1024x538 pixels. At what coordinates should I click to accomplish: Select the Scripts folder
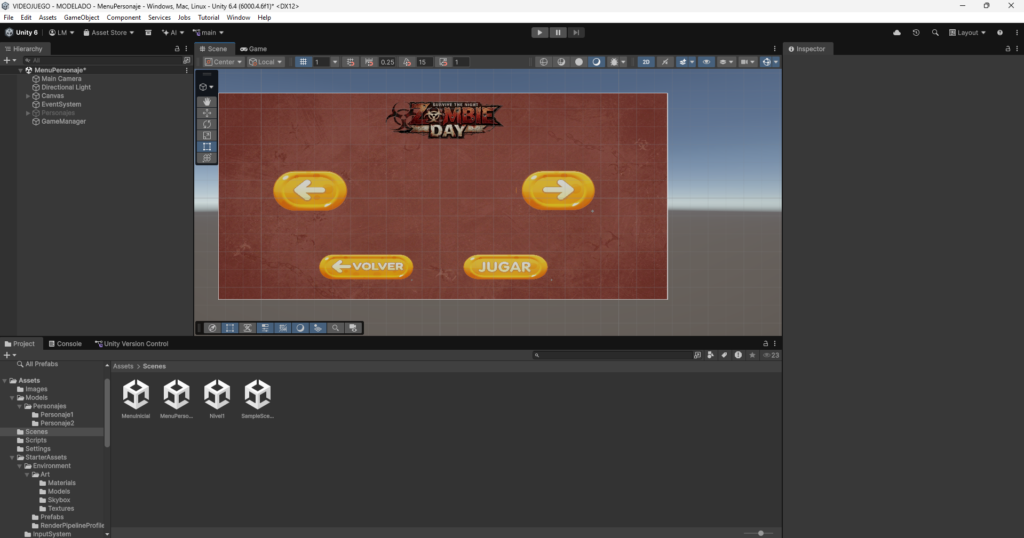(x=36, y=441)
